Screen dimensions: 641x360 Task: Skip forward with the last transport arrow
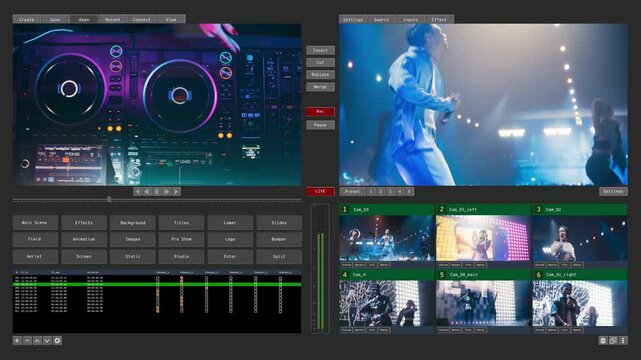[176, 191]
